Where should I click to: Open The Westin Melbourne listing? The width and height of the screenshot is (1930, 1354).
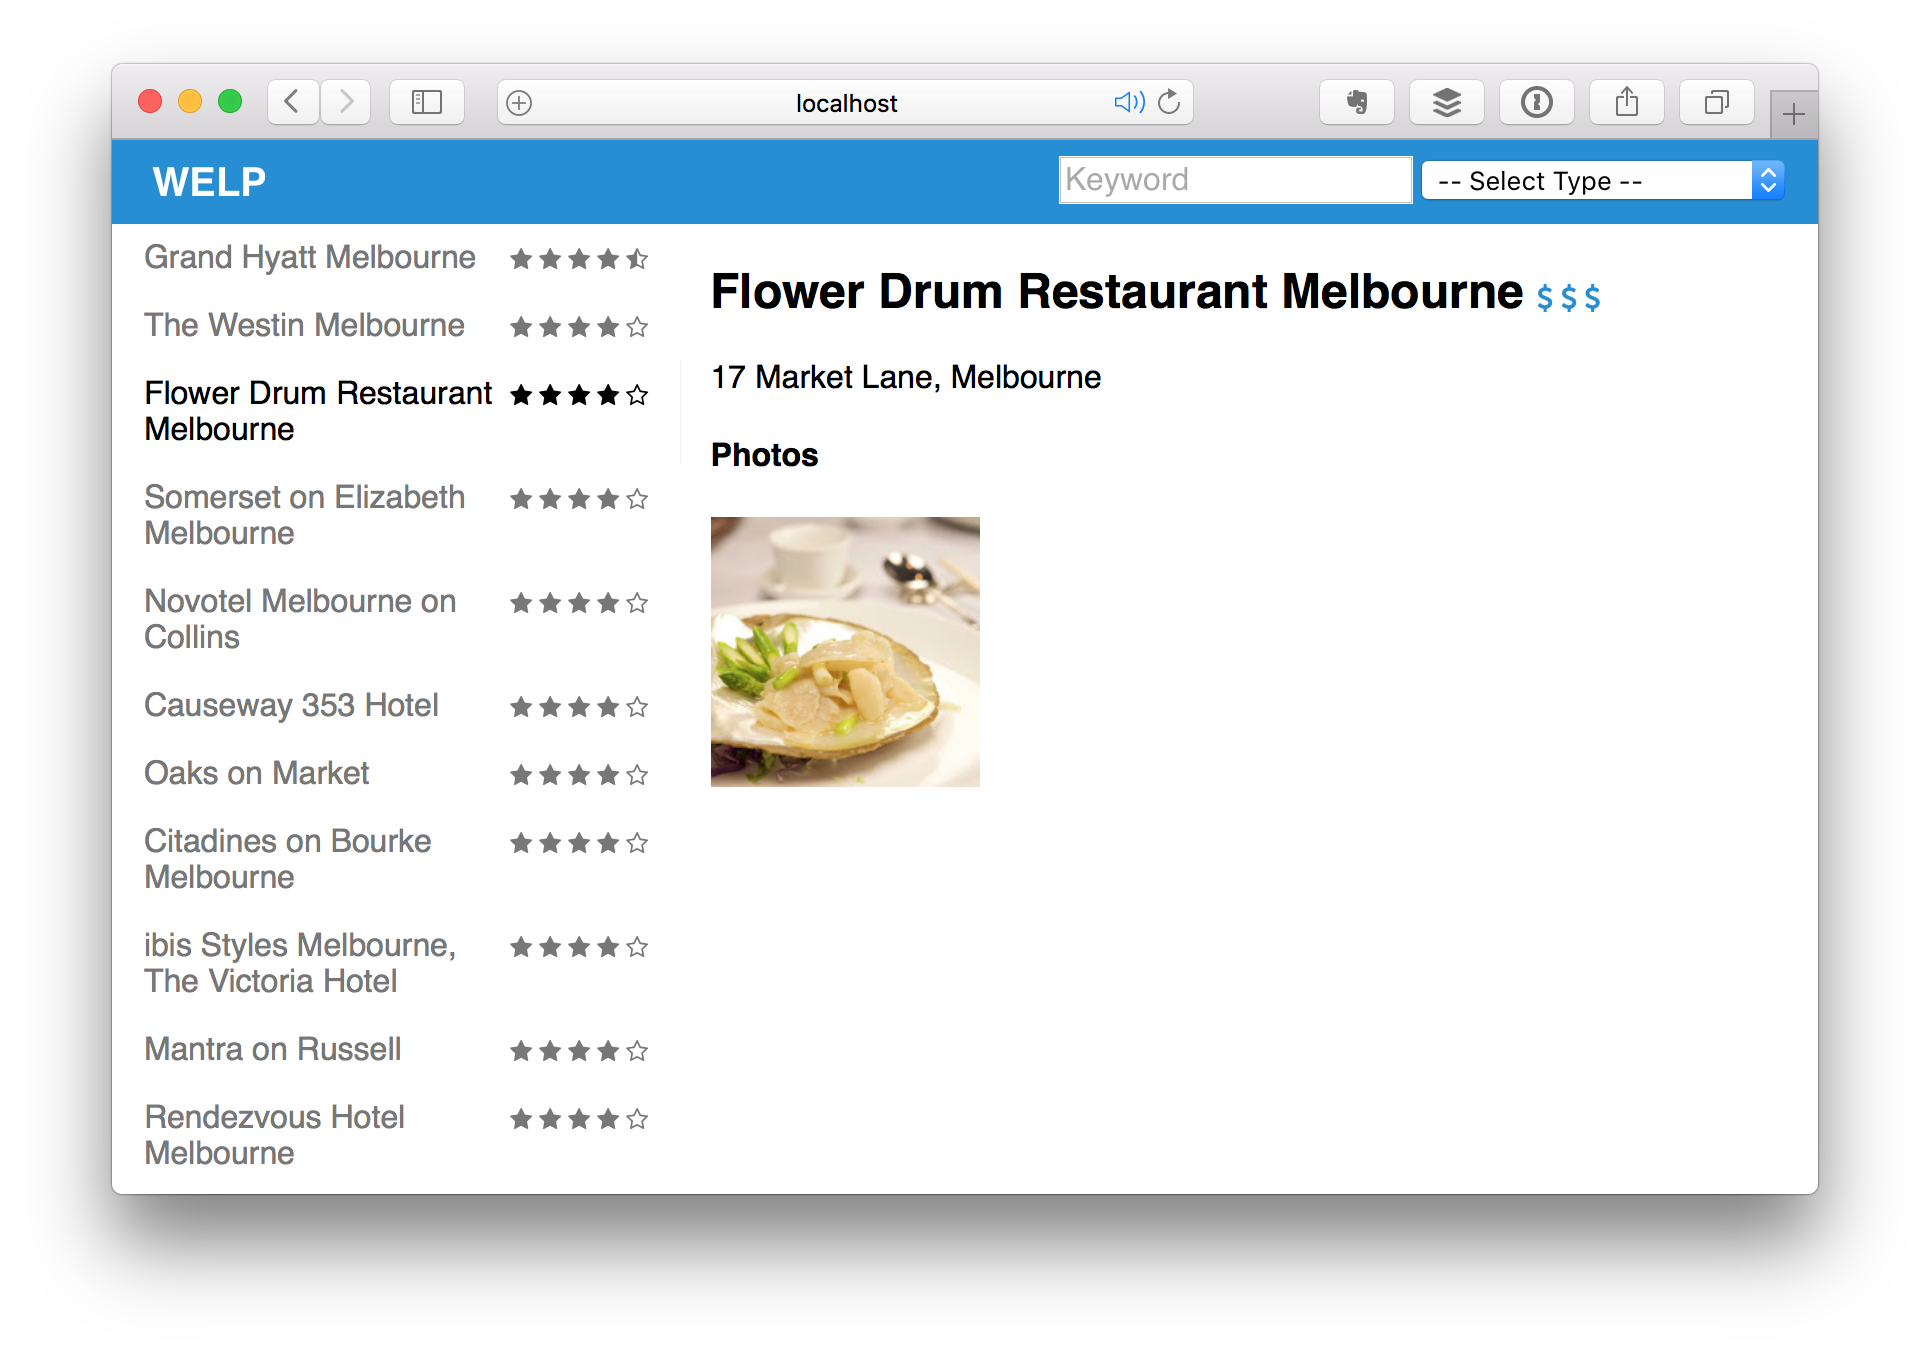[304, 326]
